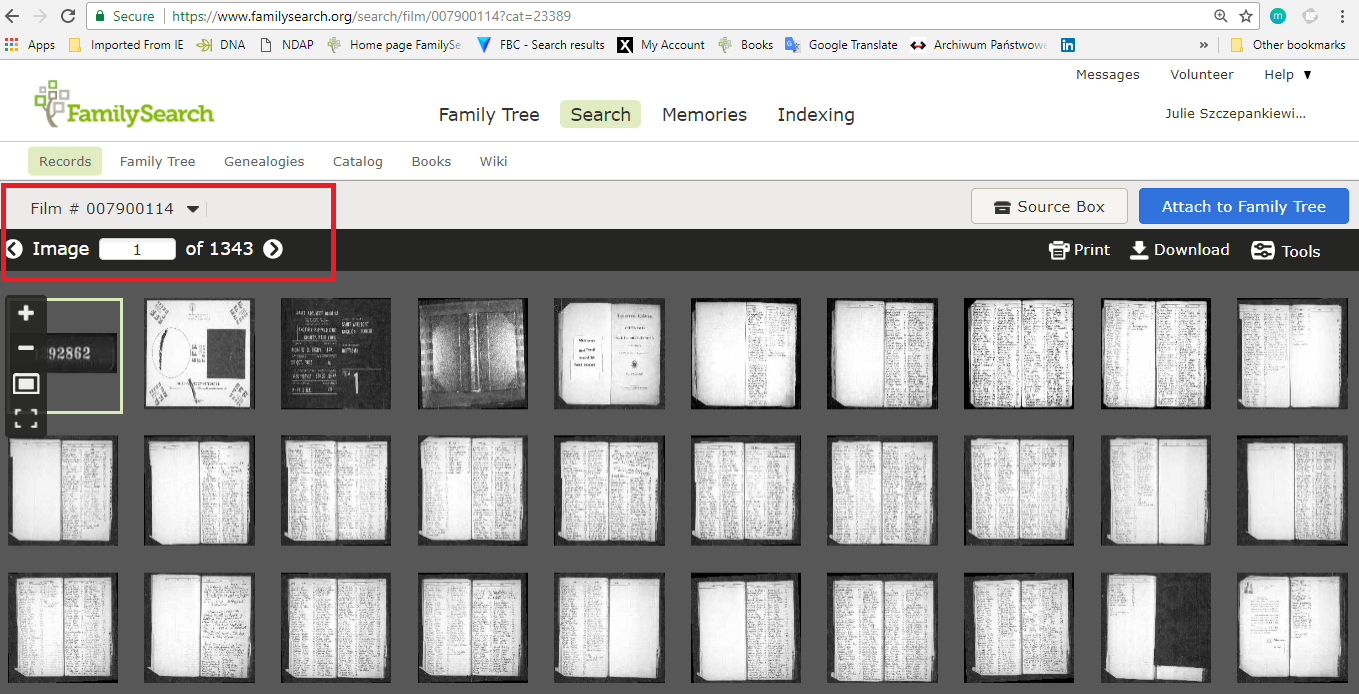
Task: Show more bookmarks with the chevron
Action: pos(1203,45)
